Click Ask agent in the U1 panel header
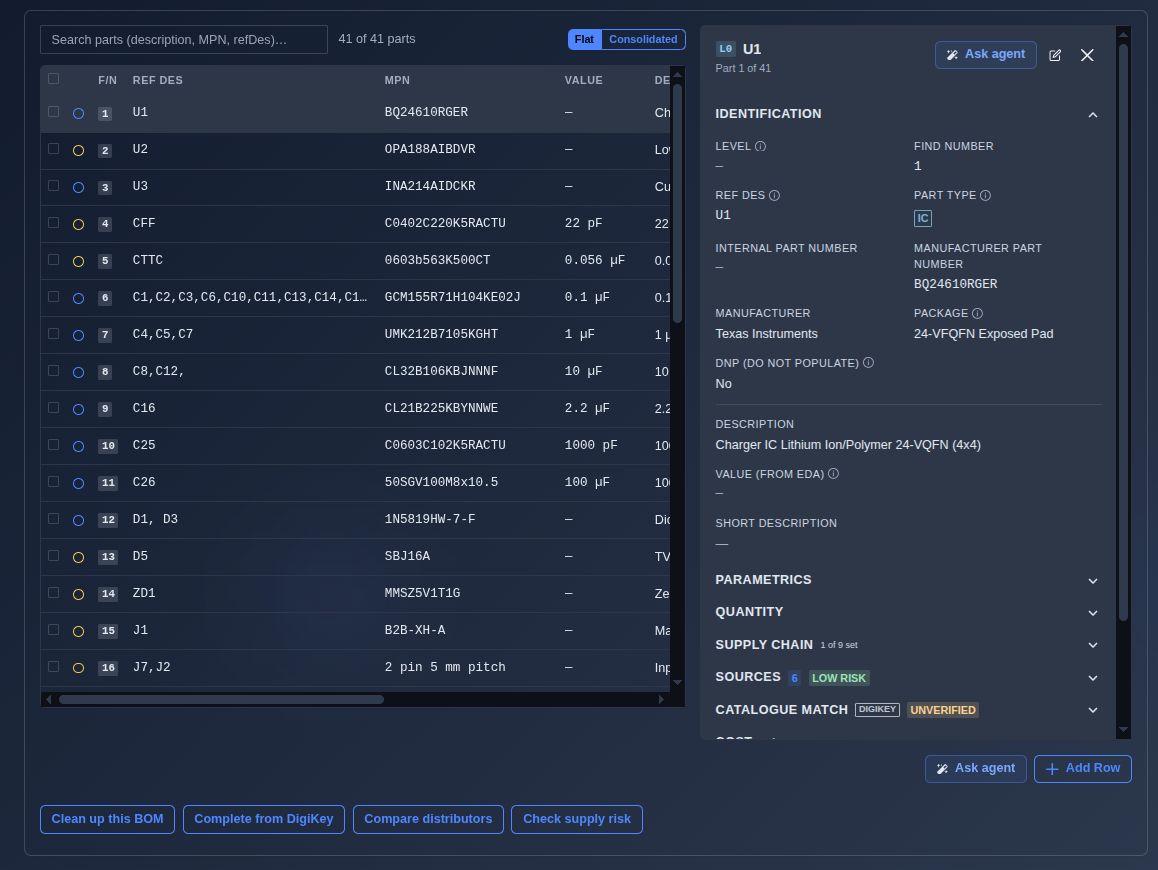The height and width of the screenshot is (870, 1158). tap(986, 55)
